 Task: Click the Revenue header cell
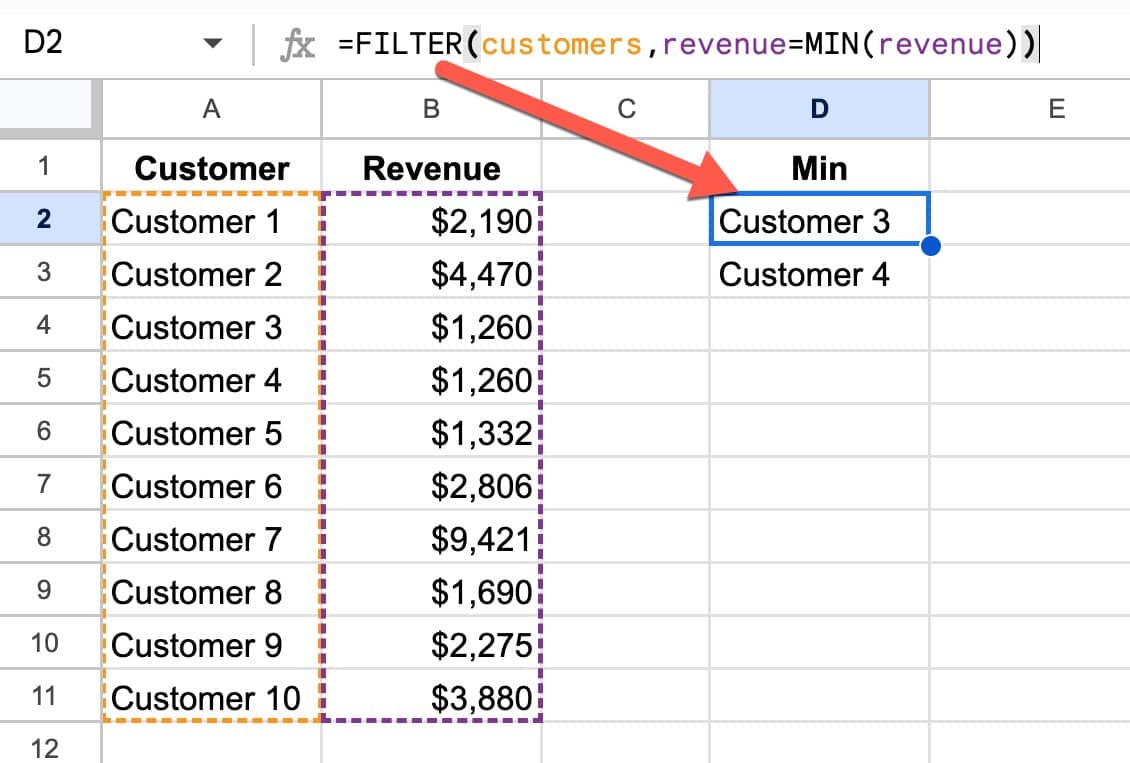click(431, 168)
